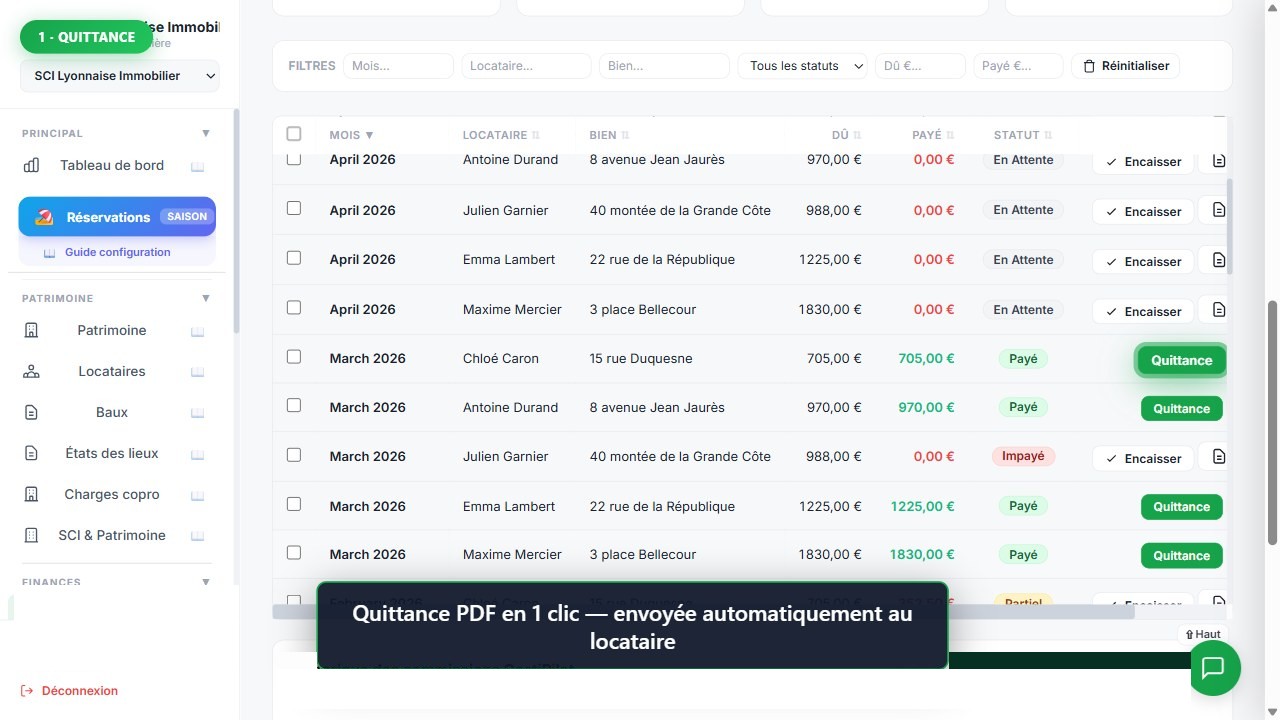Tick the select-all checkbox in table header
The height and width of the screenshot is (720, 1280).
294,134
